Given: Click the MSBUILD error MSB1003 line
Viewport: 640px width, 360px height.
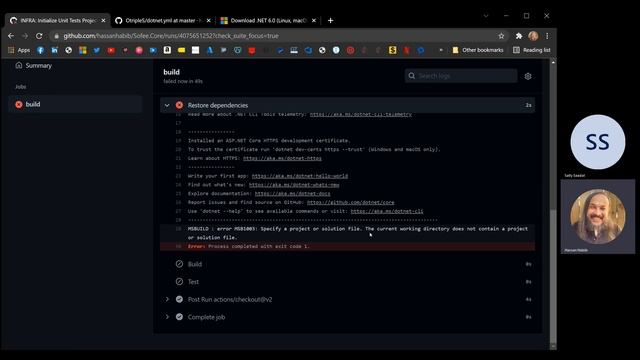Looking at the screenshot, I should pos(347,233).
